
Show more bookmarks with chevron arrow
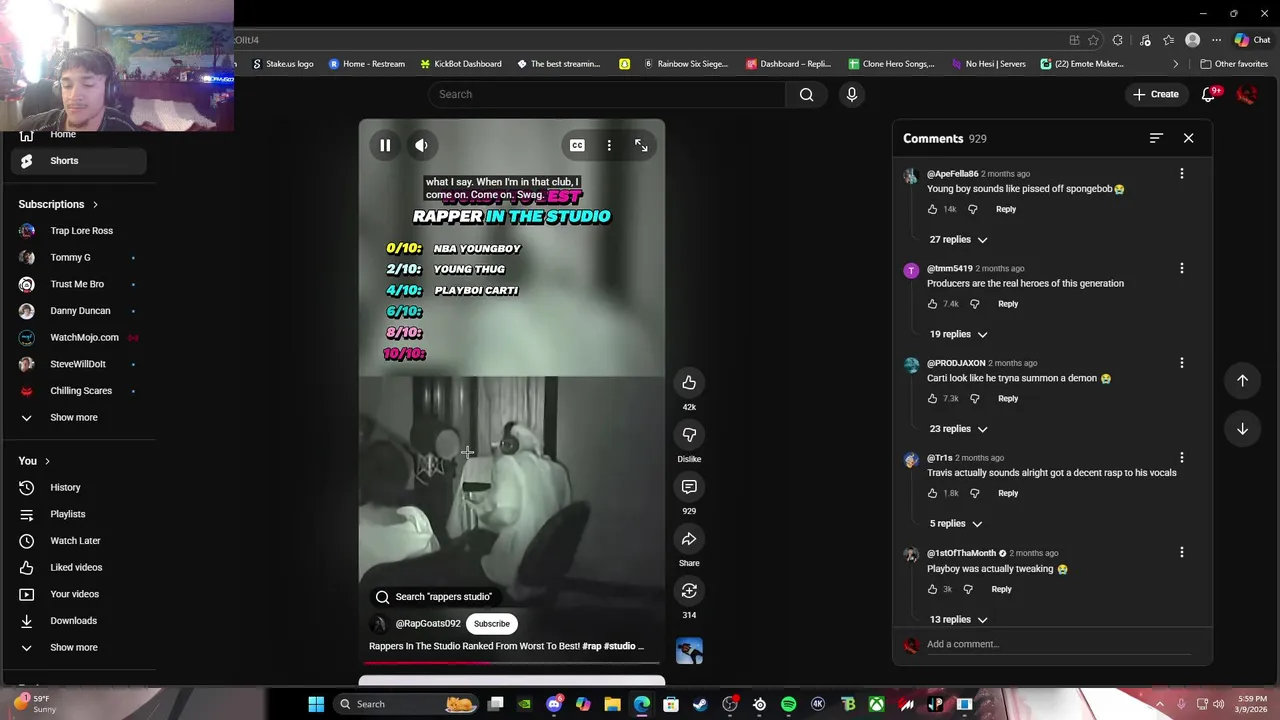(x=1176, y=64)
